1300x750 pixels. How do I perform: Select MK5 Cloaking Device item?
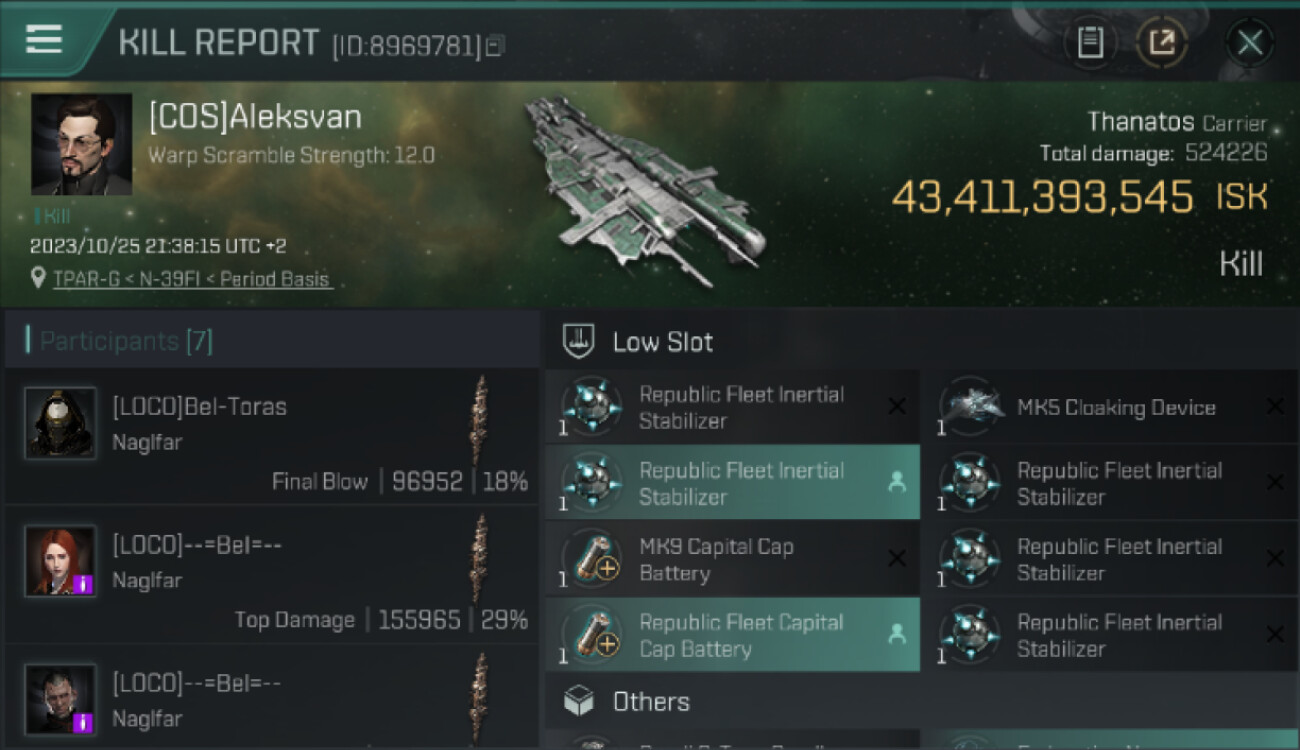tap(1115, 408)
